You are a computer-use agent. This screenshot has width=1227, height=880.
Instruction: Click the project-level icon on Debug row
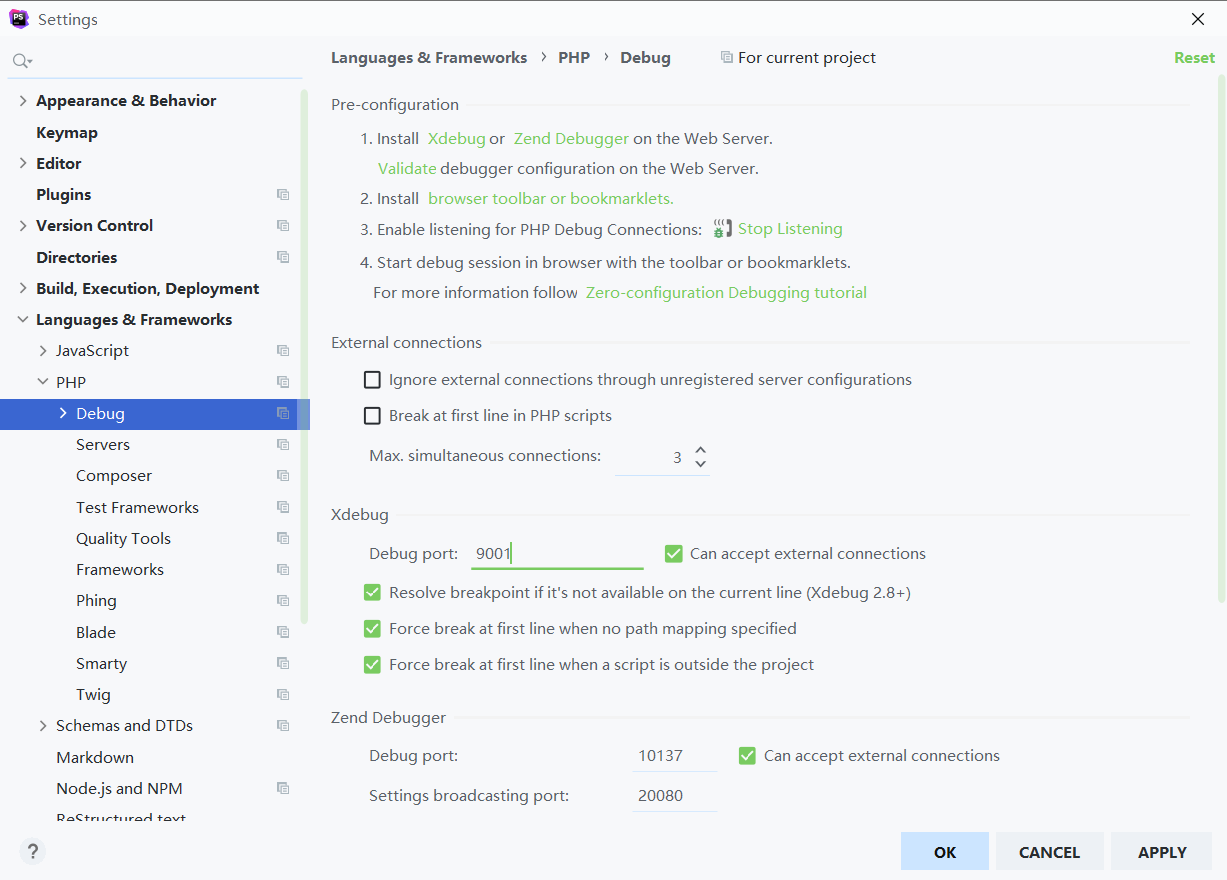[x=283, y=413]
